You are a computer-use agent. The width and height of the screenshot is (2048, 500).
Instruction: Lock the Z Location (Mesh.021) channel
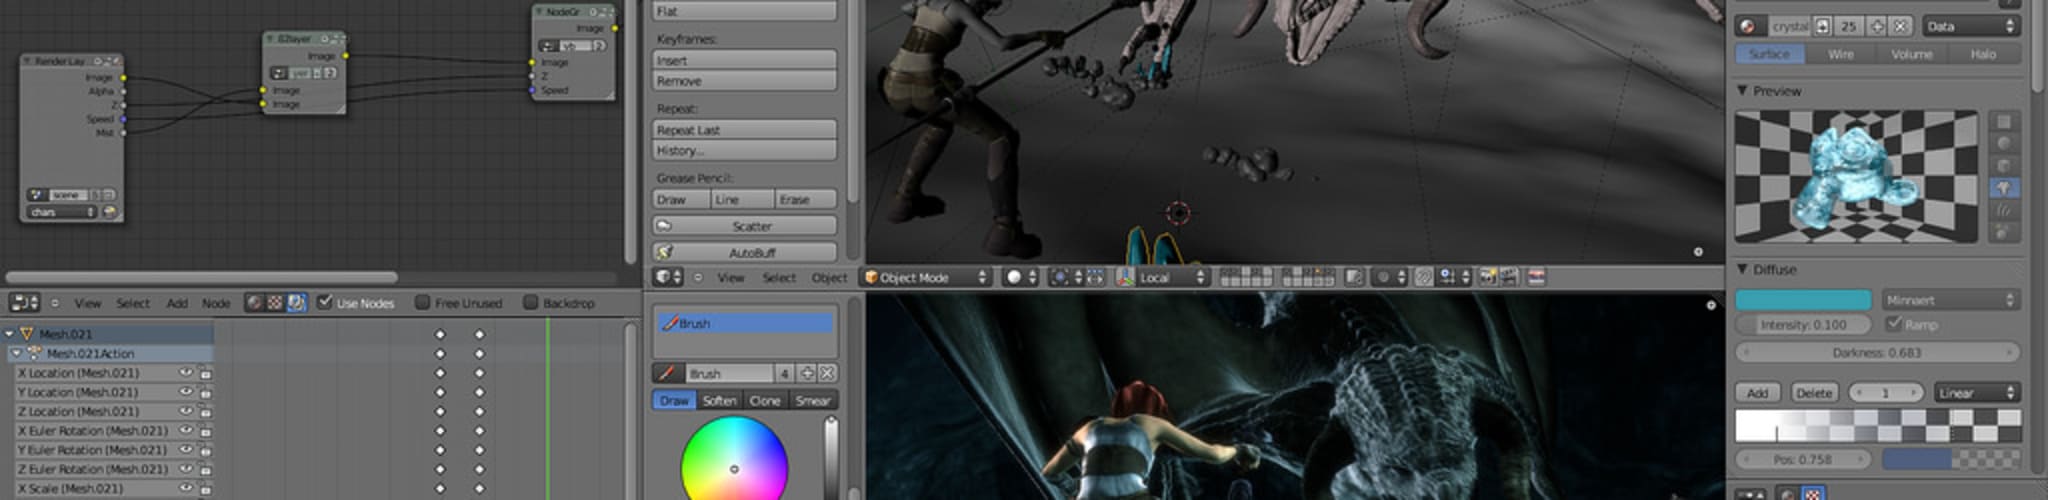pyautogui.click(x=205, y=411)
